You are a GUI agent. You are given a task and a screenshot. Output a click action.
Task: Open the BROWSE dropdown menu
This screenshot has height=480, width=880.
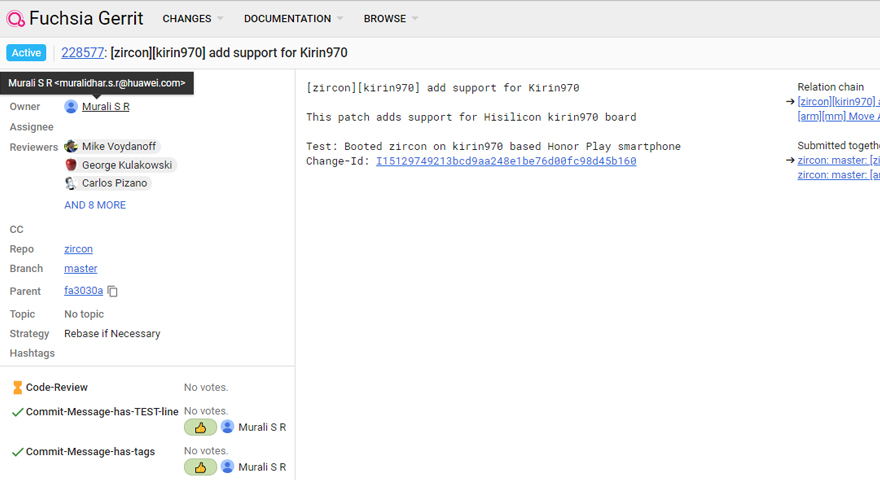click(x=390, y=19)
